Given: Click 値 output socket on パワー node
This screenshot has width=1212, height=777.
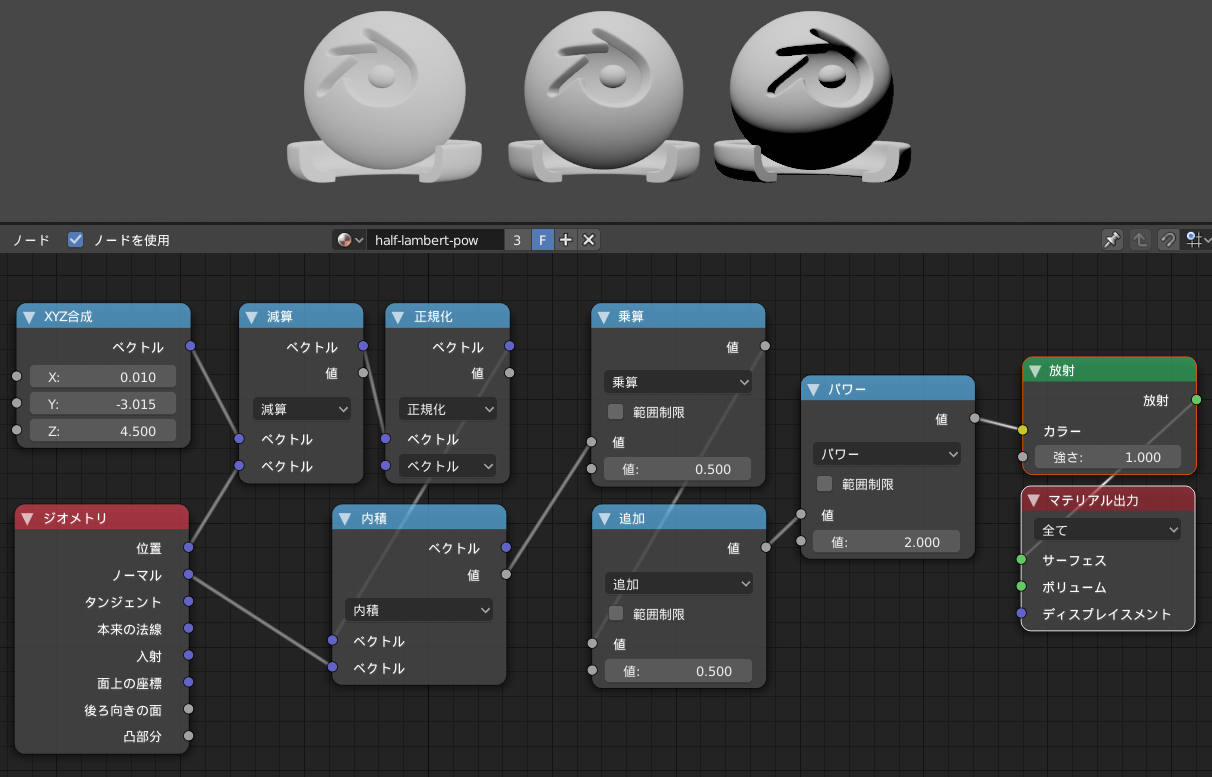Looking at the screenshot, I should (974, 419).
